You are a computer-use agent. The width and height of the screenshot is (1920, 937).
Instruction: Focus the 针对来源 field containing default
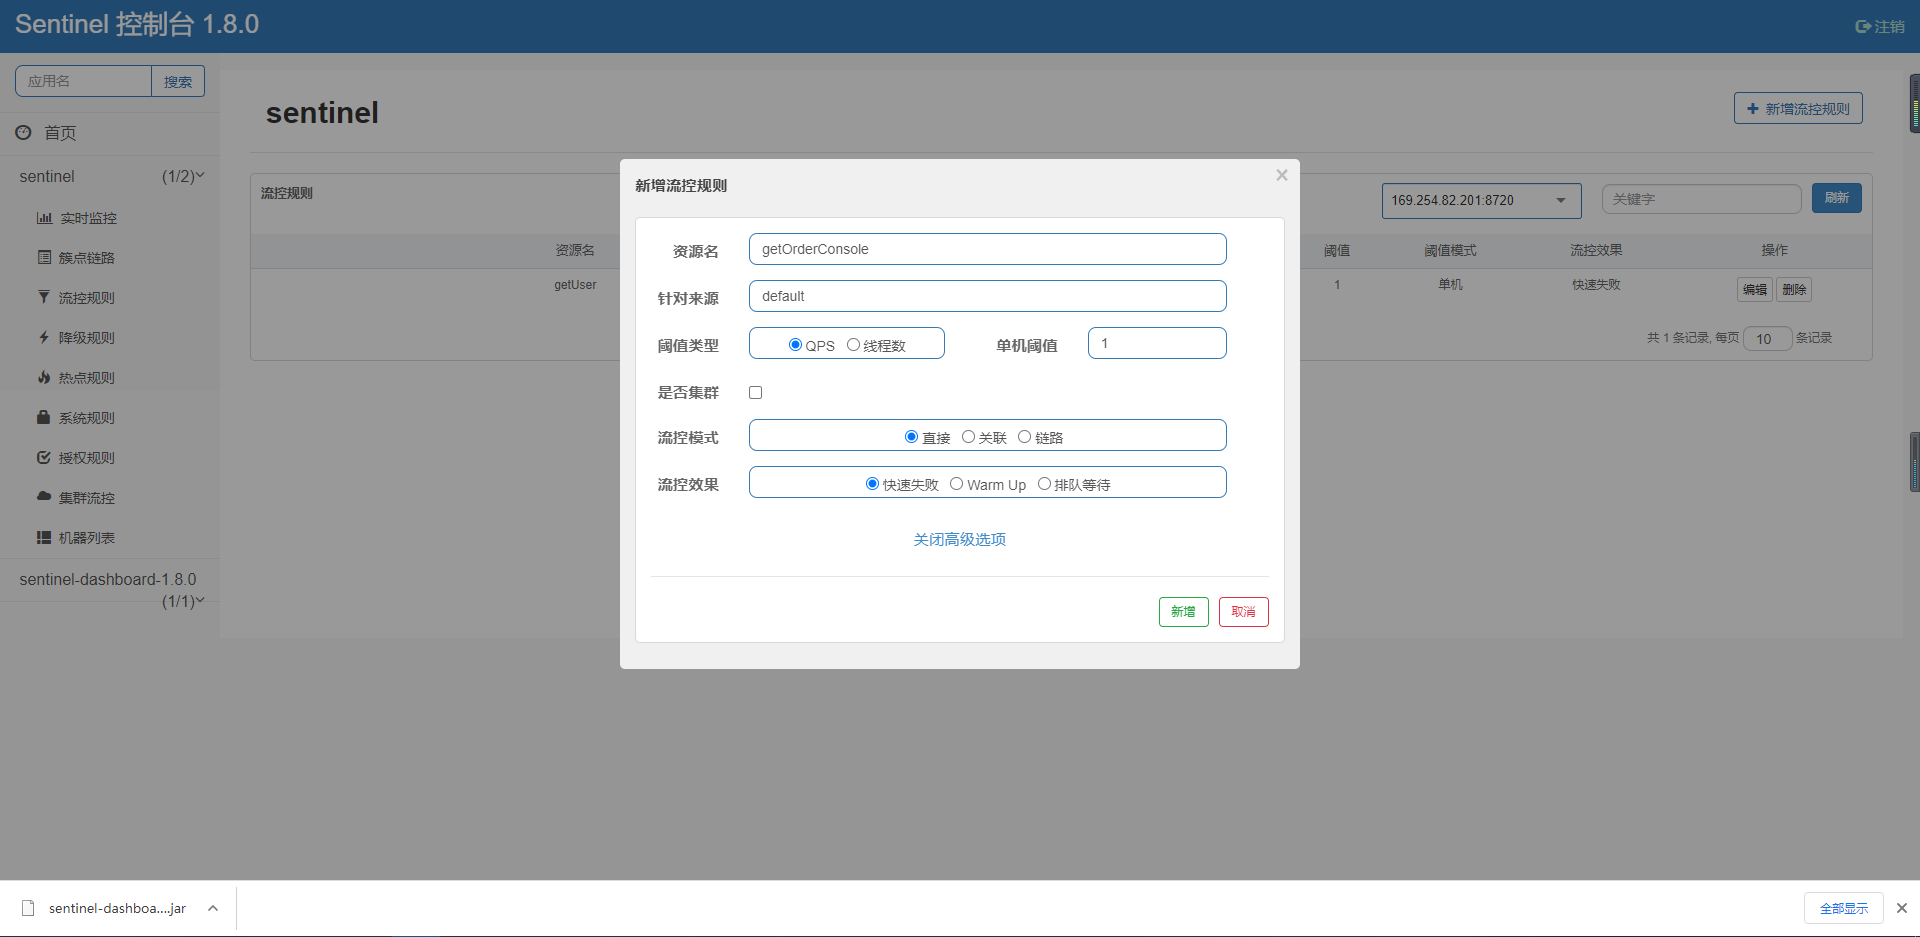point(987,296)
